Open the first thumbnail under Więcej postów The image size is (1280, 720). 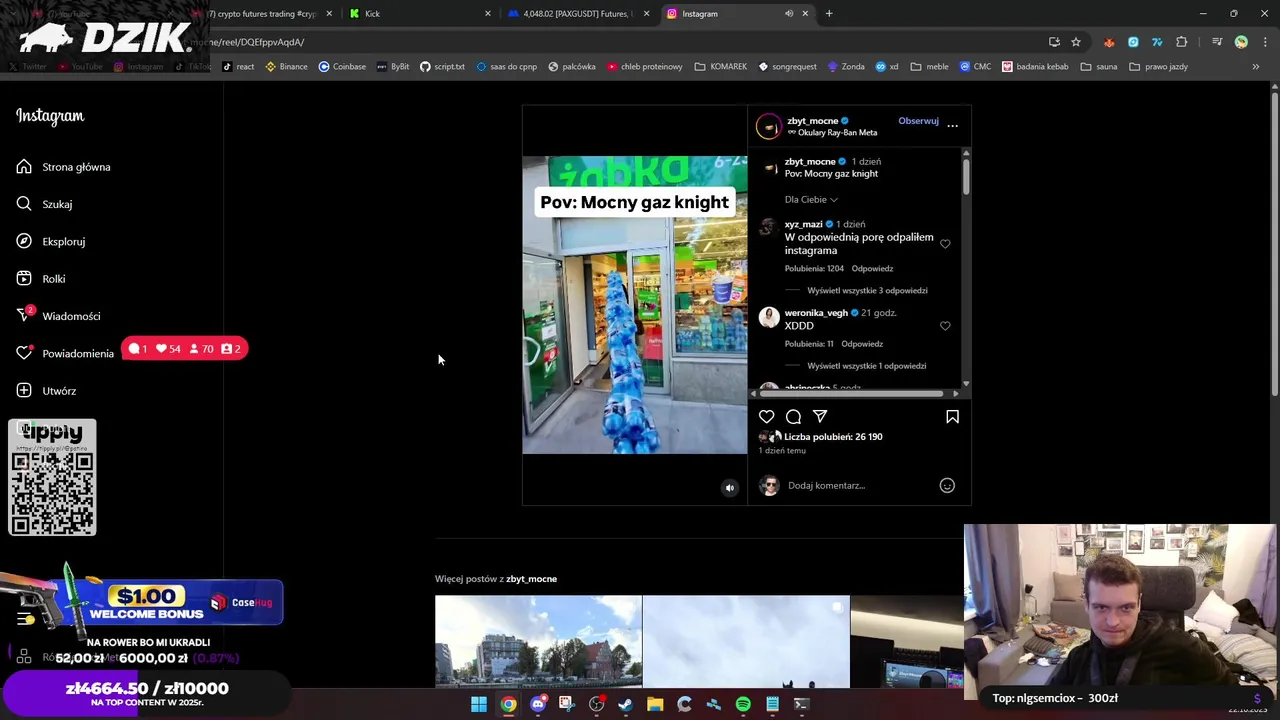pos(538,642)
